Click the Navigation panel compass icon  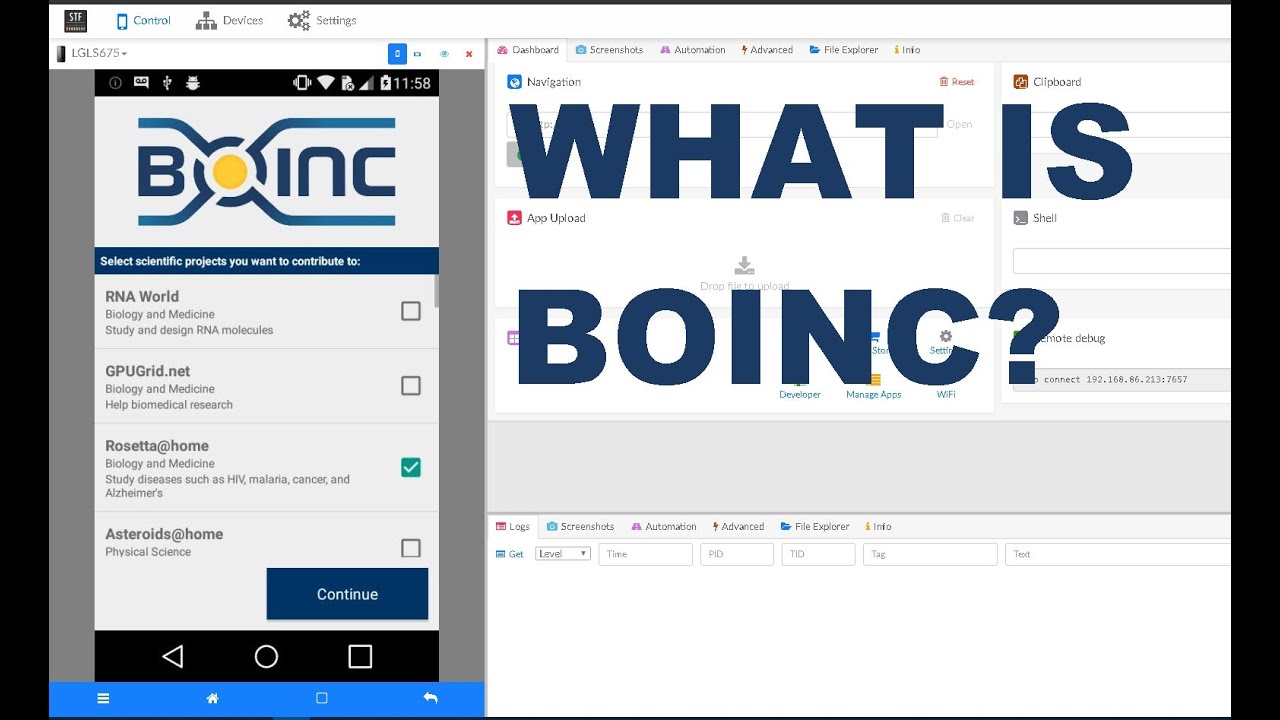point(515,82)
